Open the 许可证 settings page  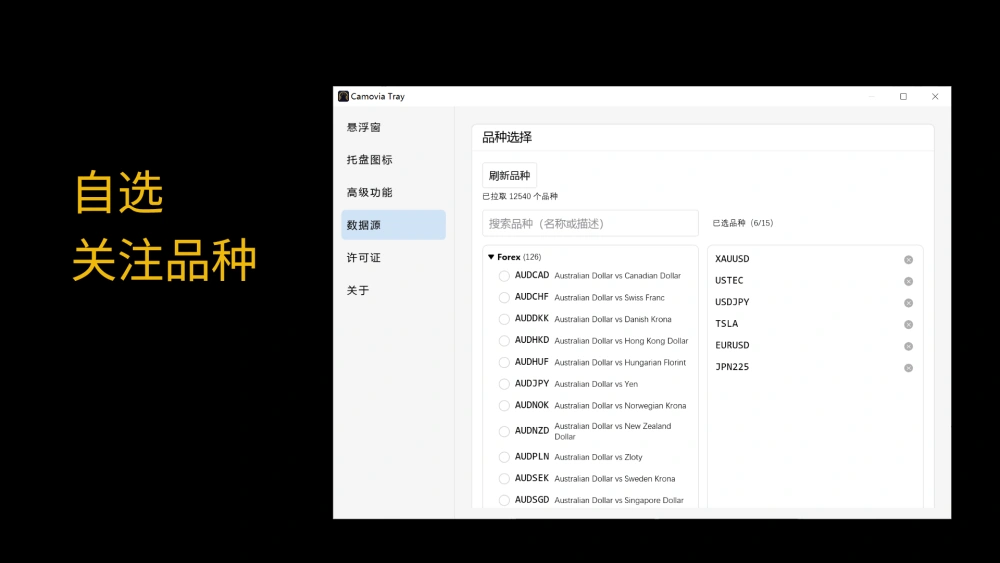[x=393, y=258]
